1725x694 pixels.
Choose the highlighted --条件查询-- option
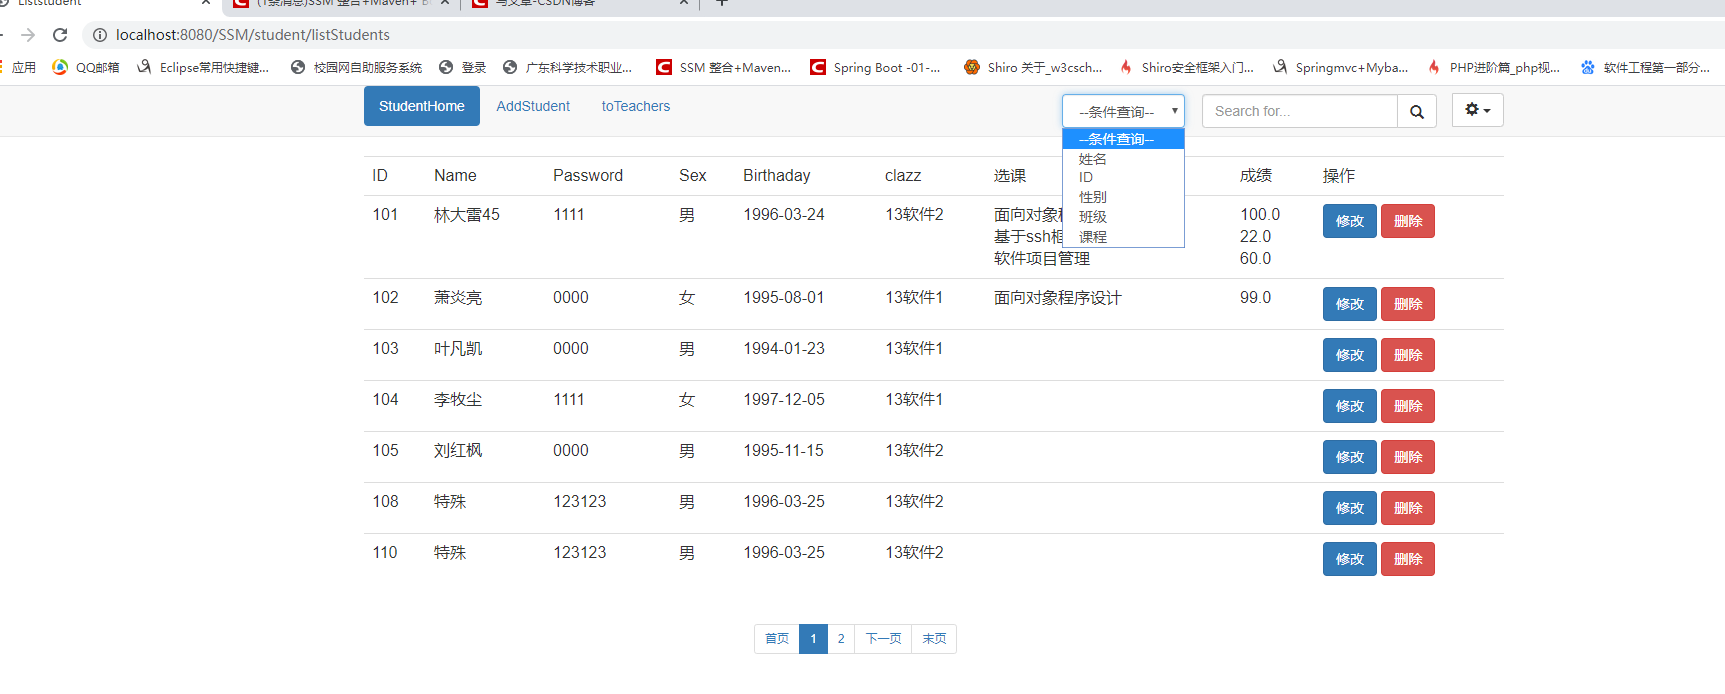click(x=1123, y=139)
